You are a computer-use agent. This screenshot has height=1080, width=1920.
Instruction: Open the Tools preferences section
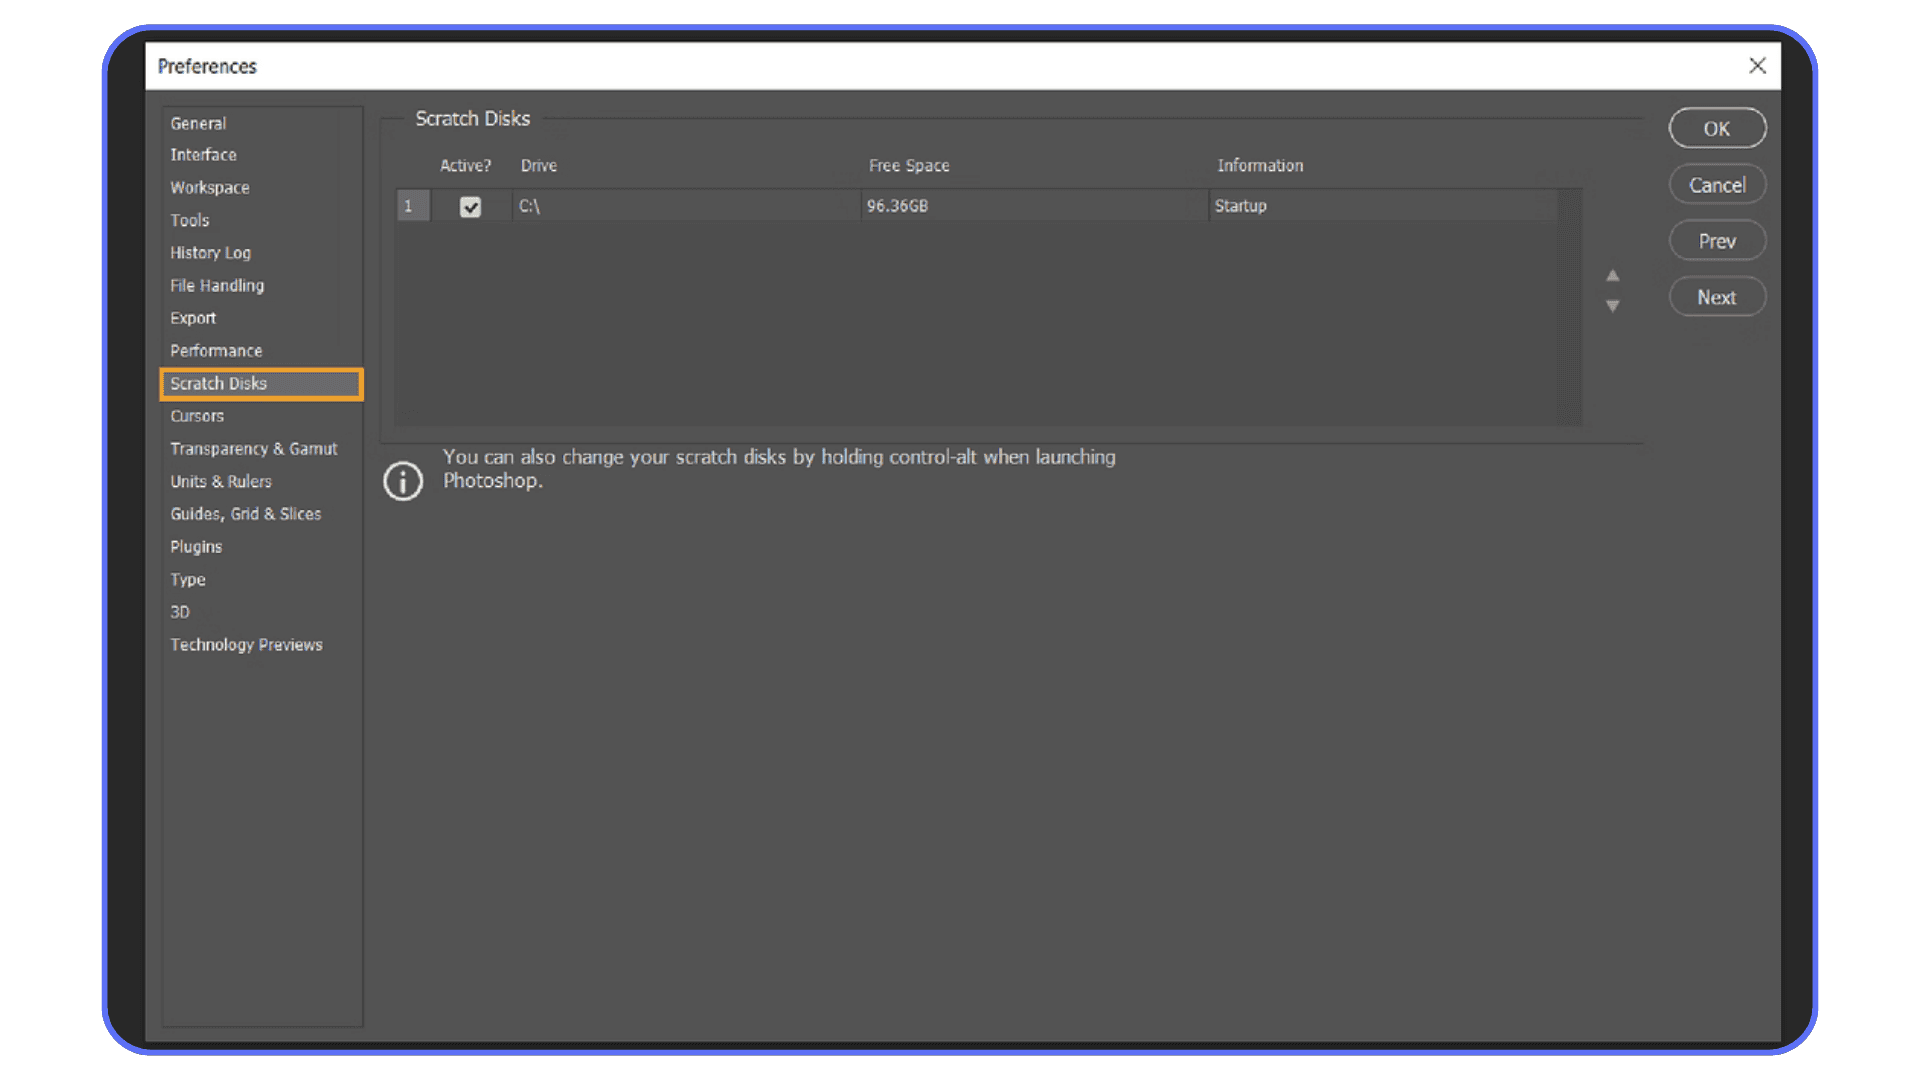pyautogui.click(x=190, y=220)
